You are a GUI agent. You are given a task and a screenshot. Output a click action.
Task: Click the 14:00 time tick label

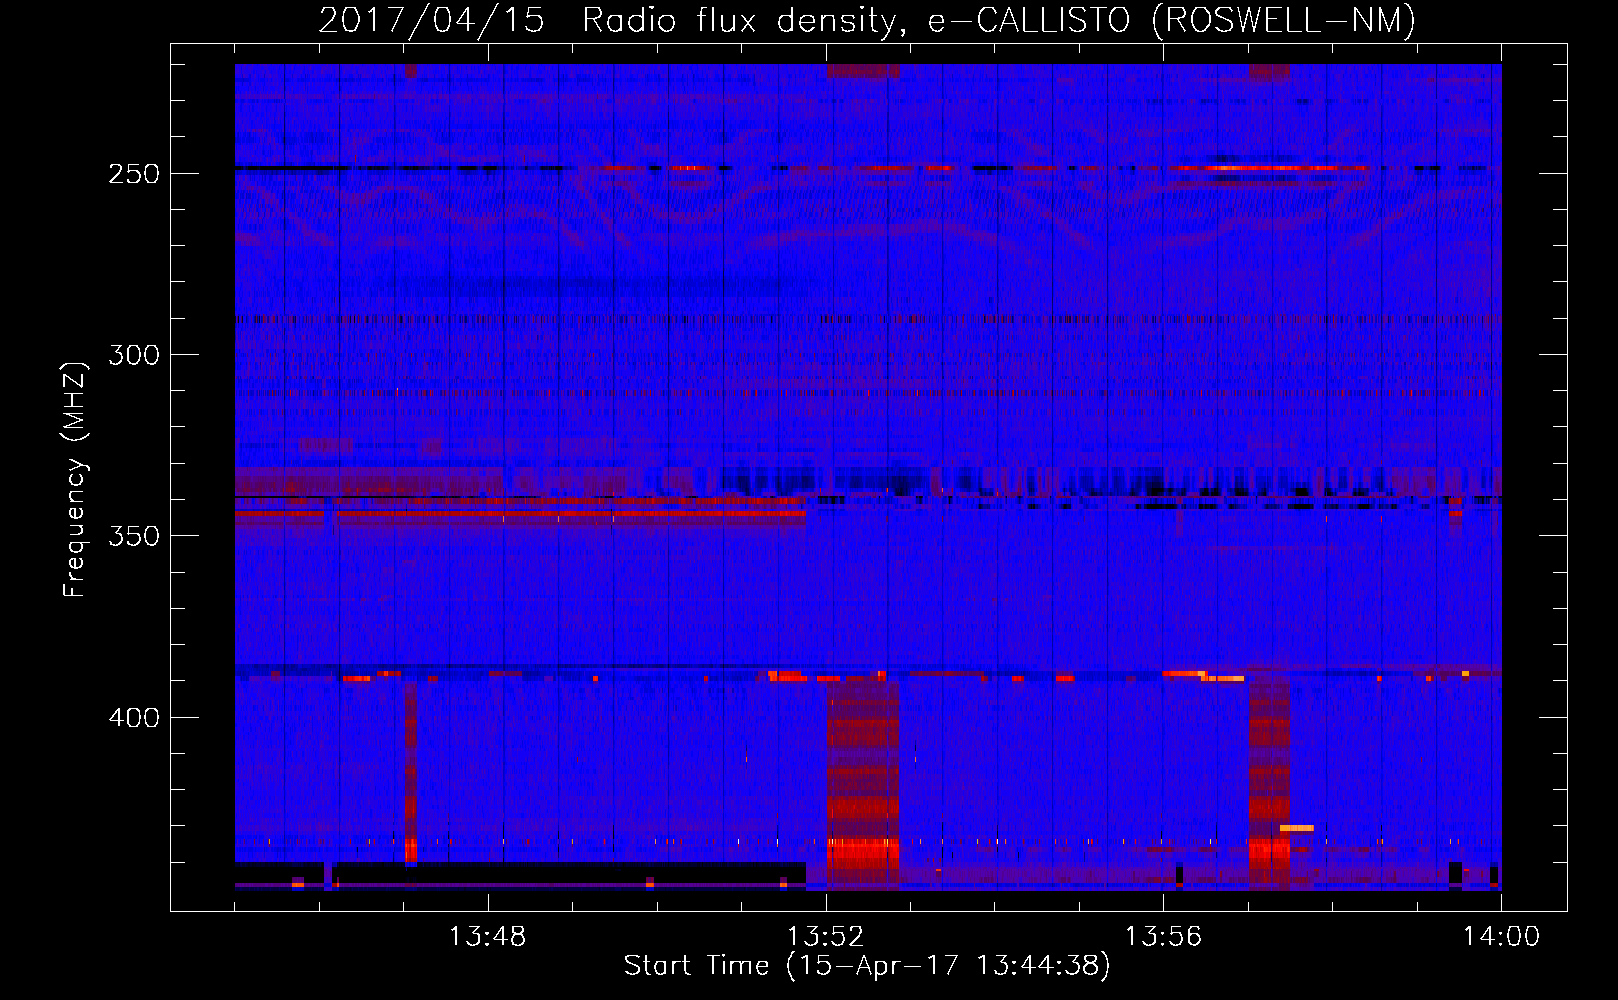1501,937
